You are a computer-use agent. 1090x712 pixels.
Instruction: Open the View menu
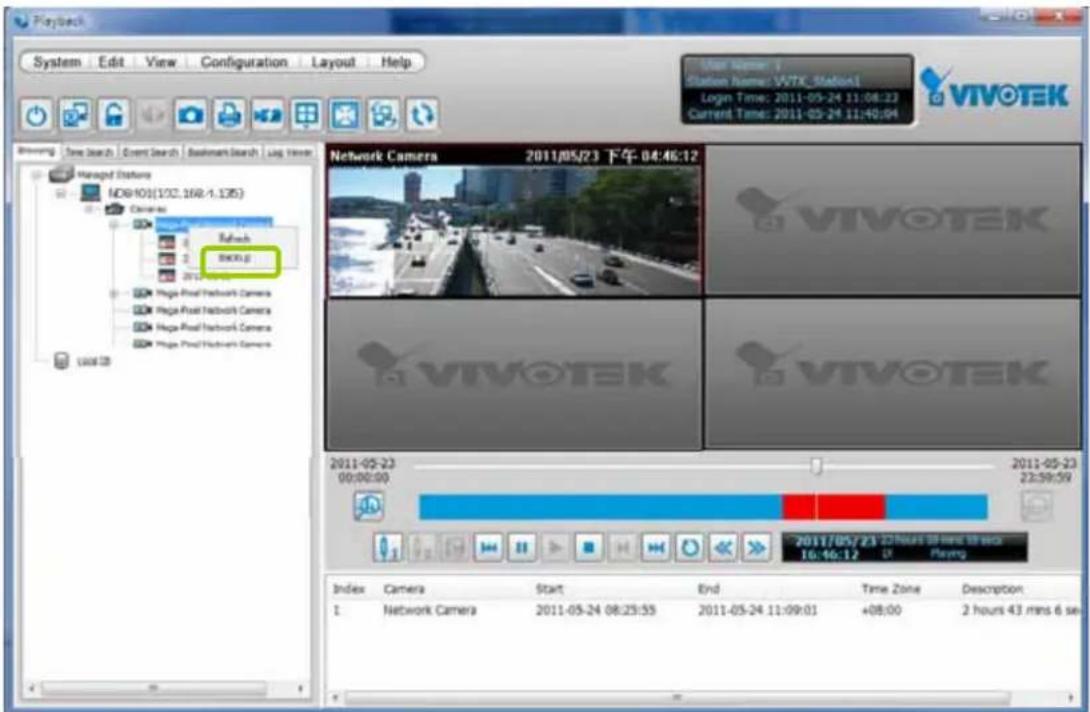161,62
